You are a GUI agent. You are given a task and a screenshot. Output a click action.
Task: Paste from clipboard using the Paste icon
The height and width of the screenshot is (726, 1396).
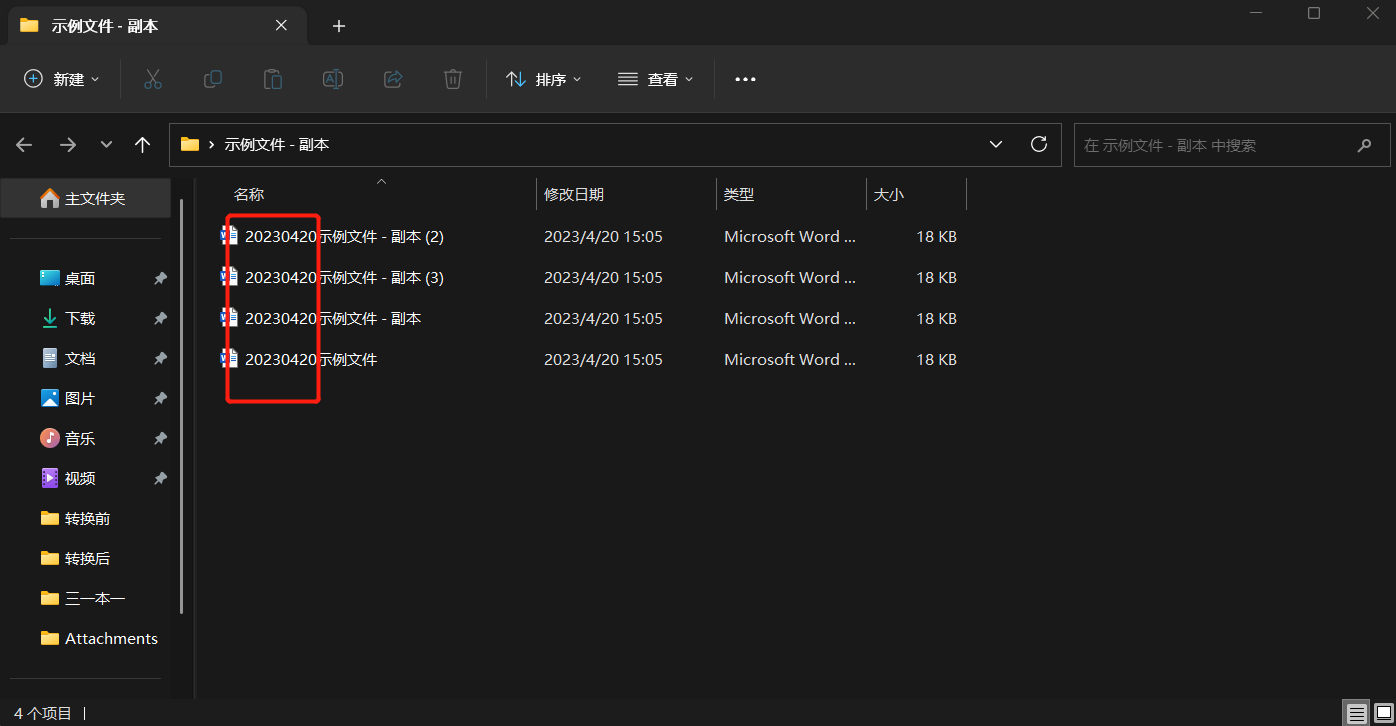point(272,79)
